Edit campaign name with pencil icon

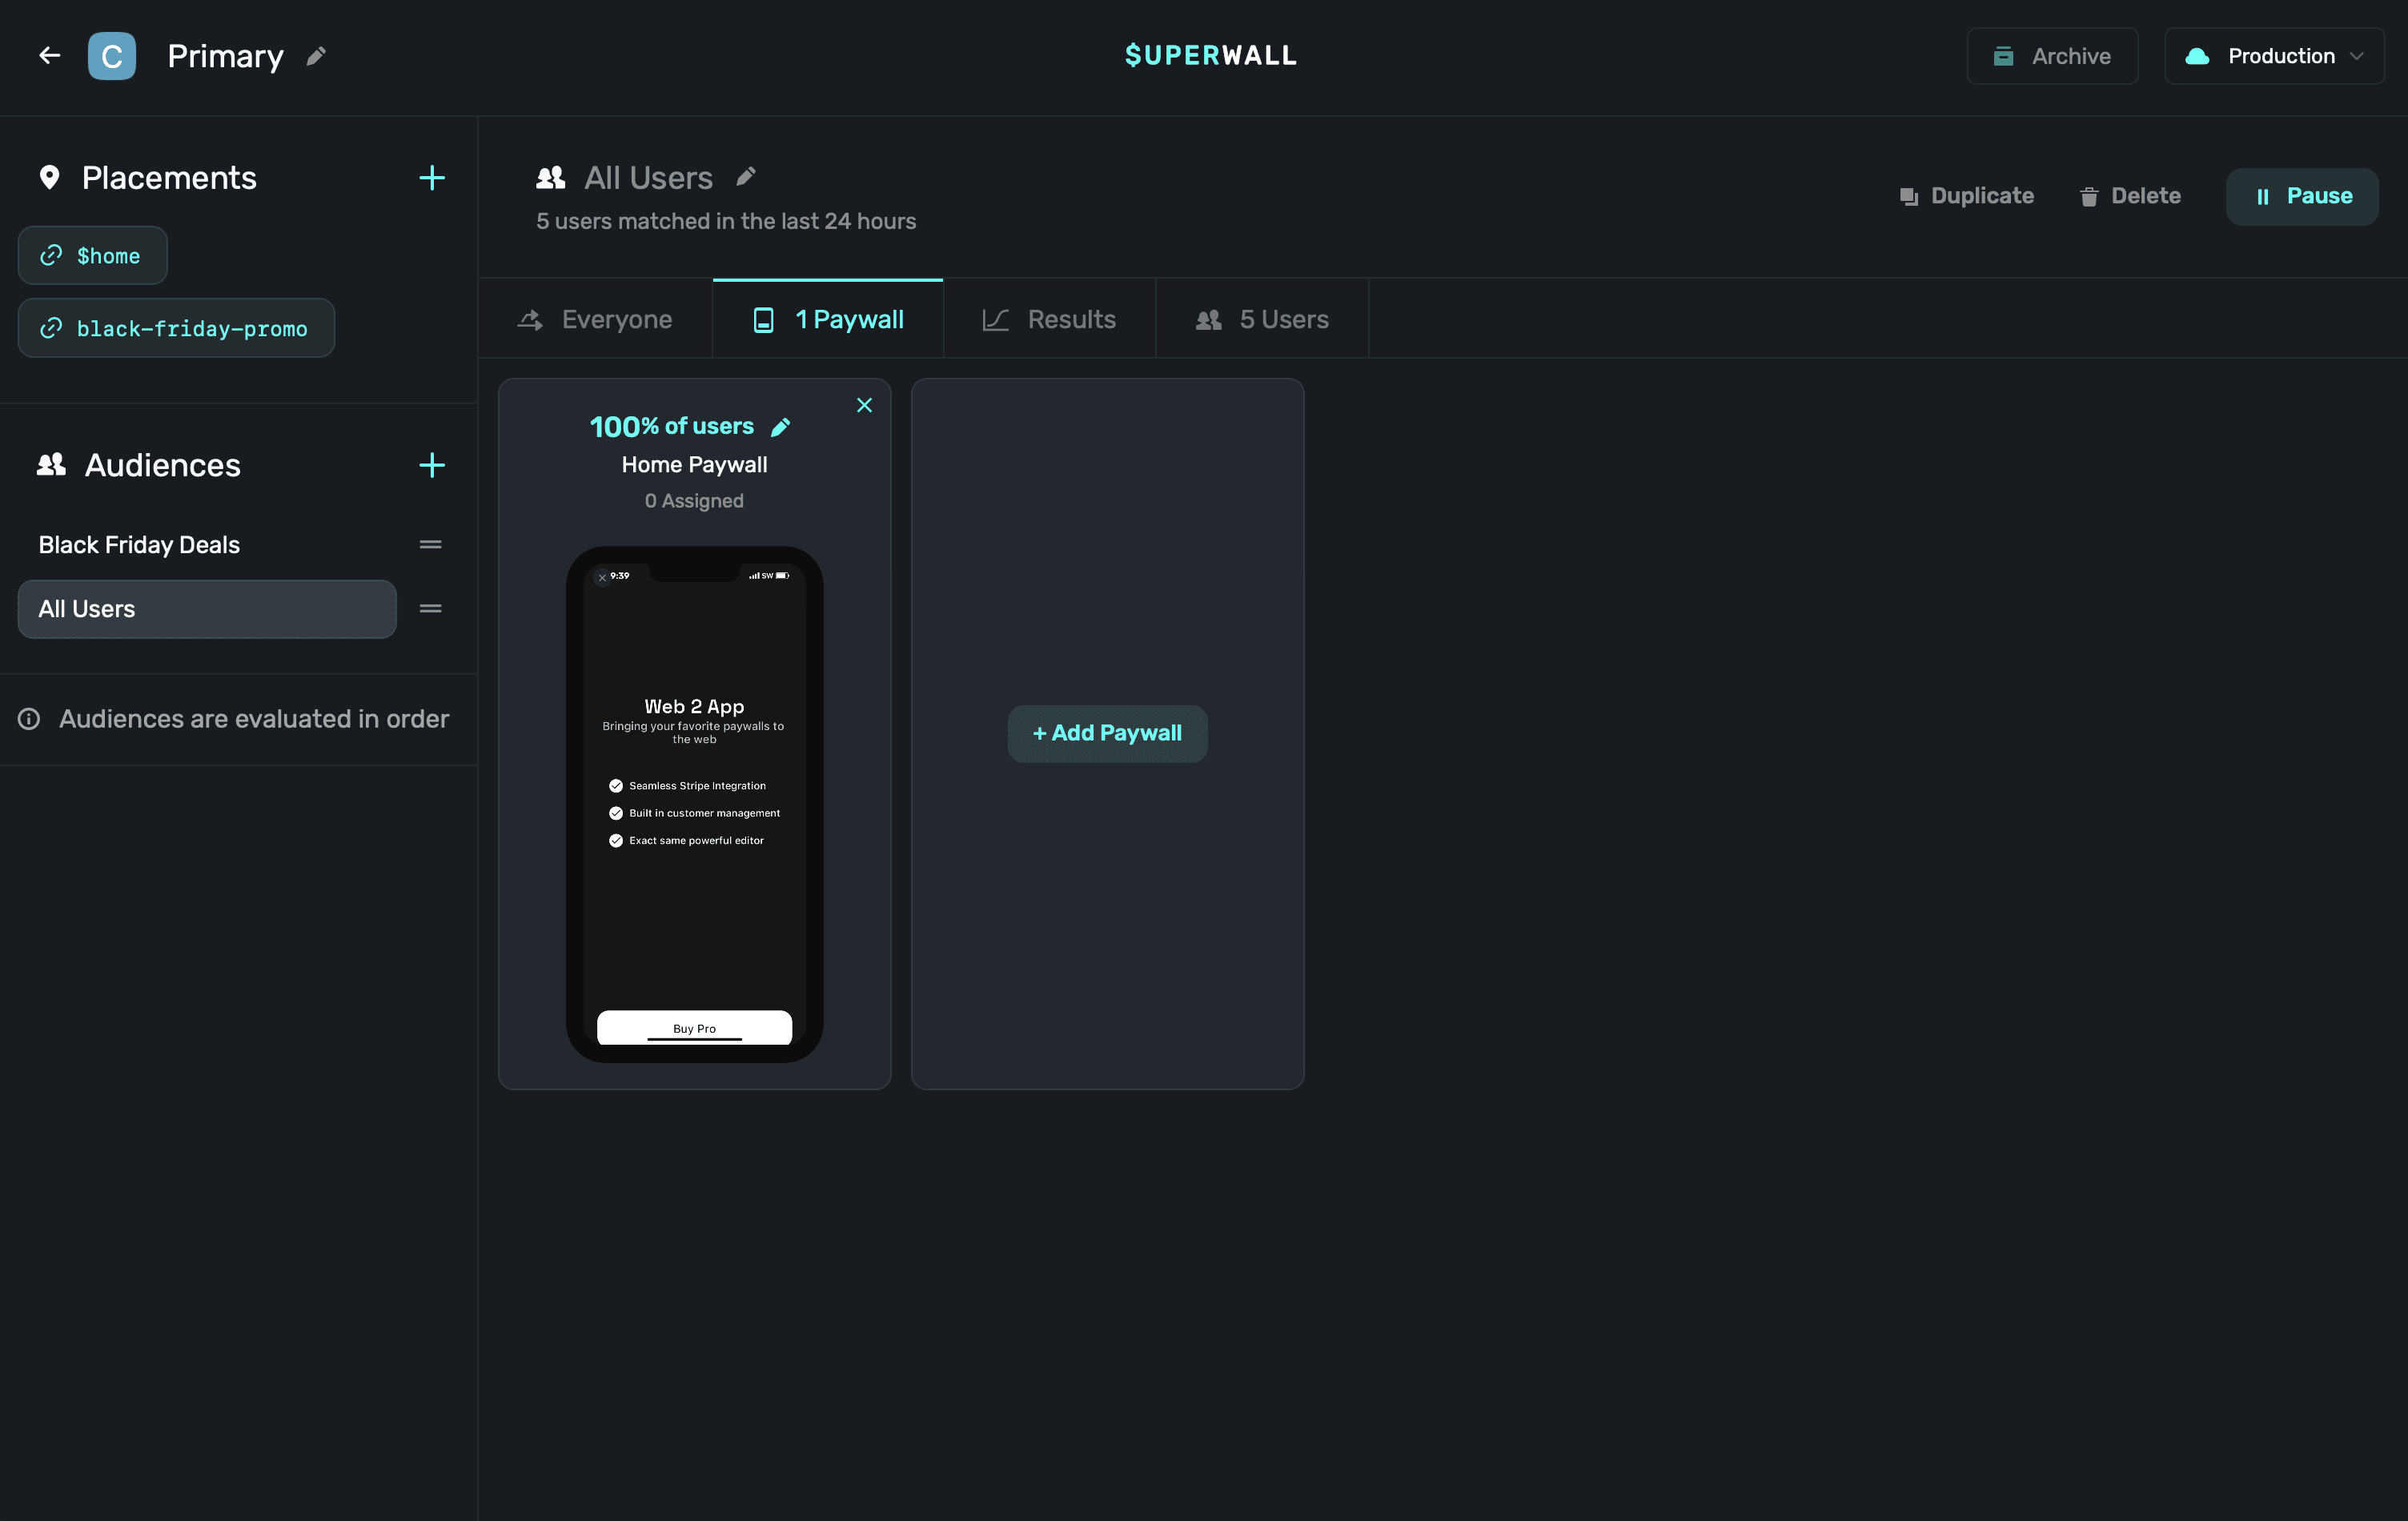coord(316,56)
